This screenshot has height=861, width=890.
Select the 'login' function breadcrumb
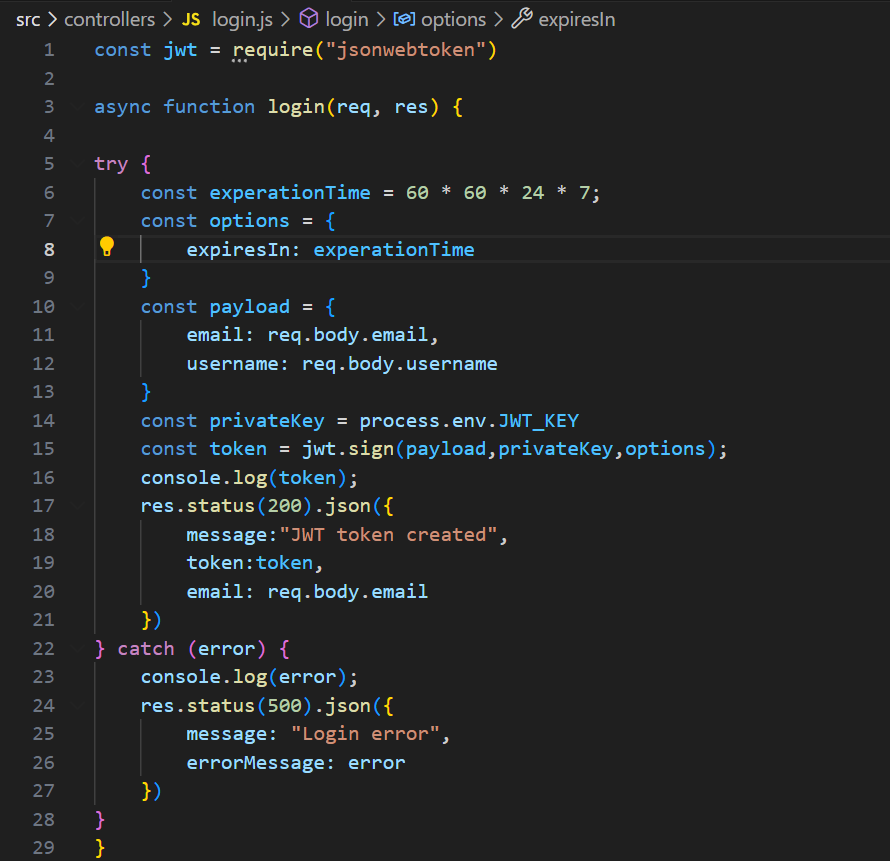[347, 20]
